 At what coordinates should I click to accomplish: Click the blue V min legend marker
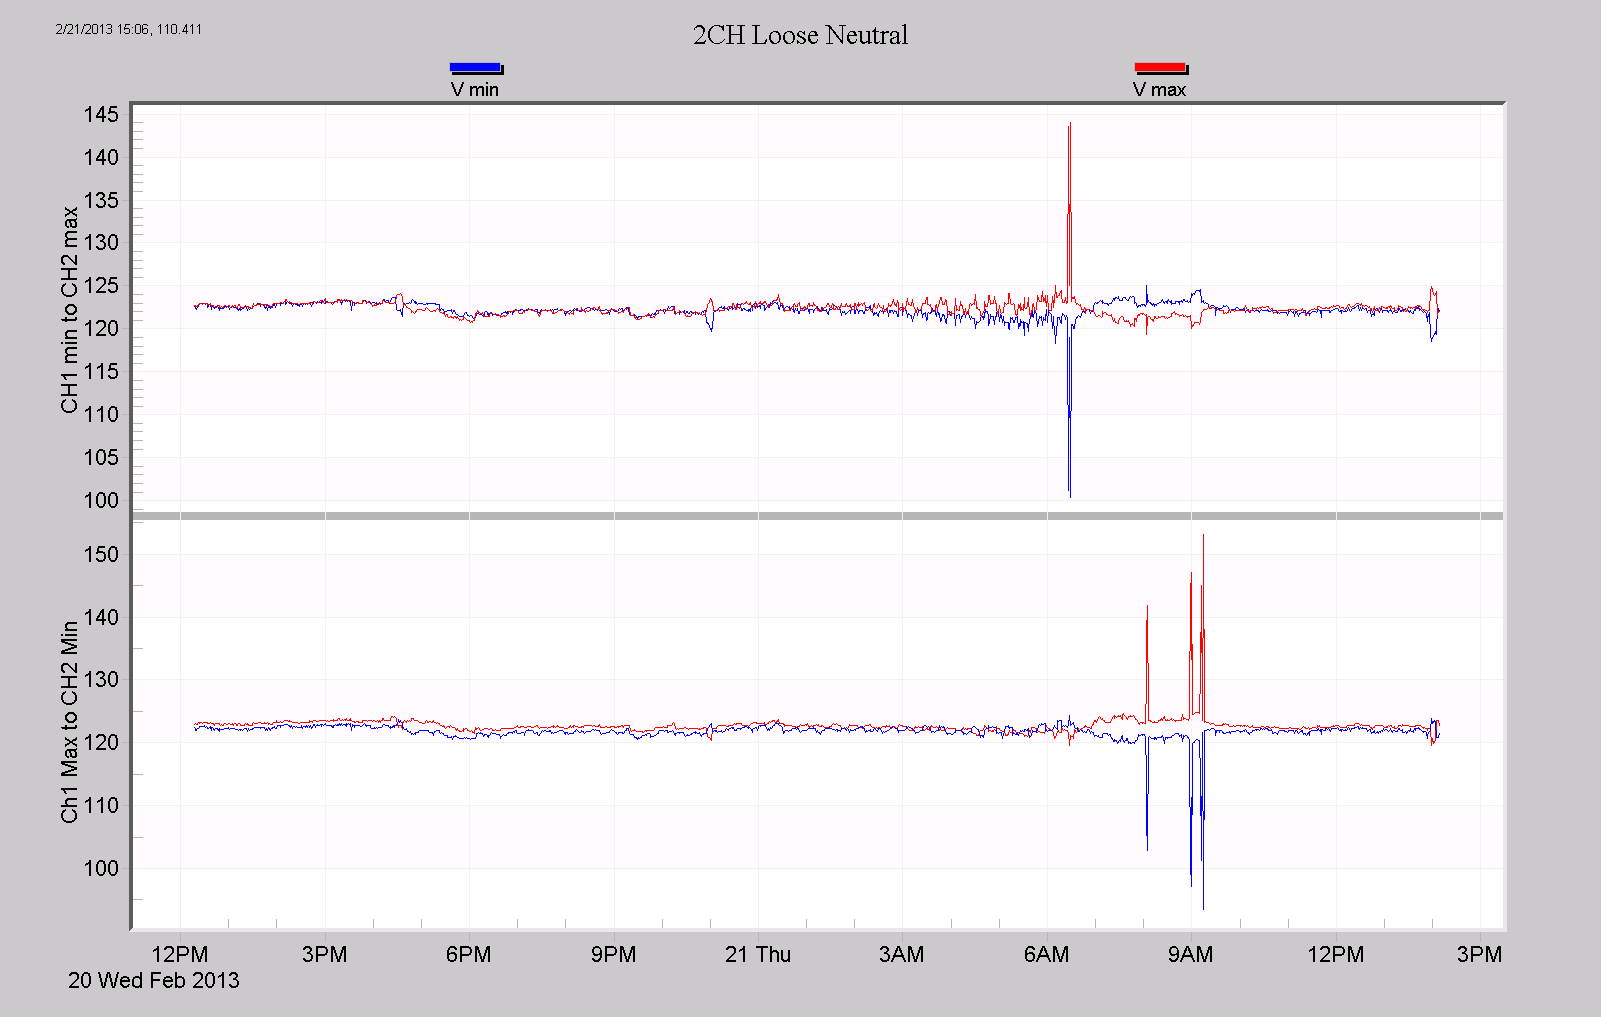[476, 66]
